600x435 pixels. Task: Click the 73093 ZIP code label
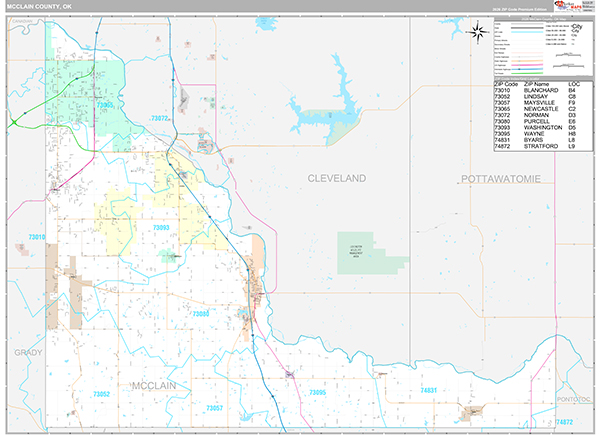point(159,228)
